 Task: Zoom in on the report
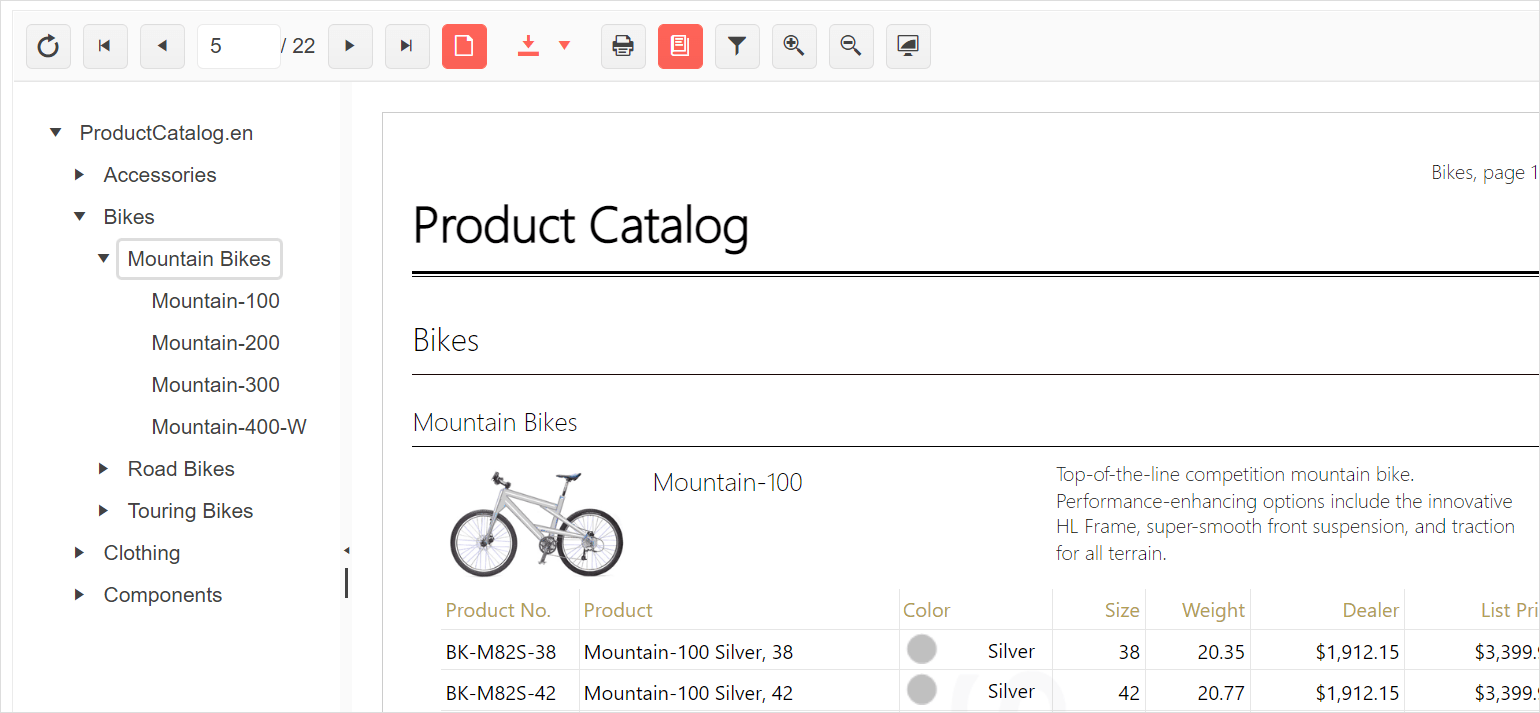tap(794, 46)
